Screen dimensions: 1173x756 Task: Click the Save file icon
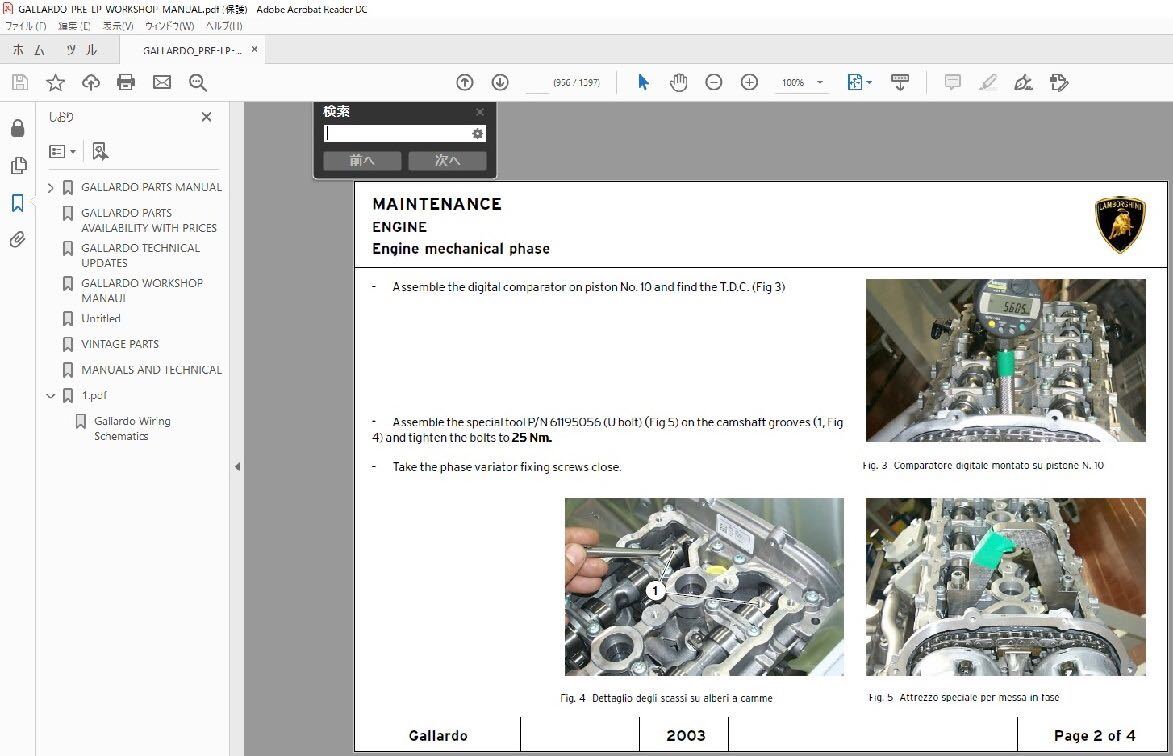click(20, 82)
